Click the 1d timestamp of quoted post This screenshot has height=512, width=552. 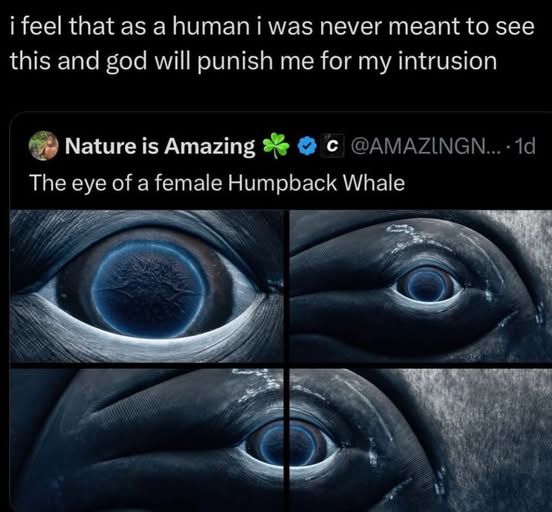[525, 146]
